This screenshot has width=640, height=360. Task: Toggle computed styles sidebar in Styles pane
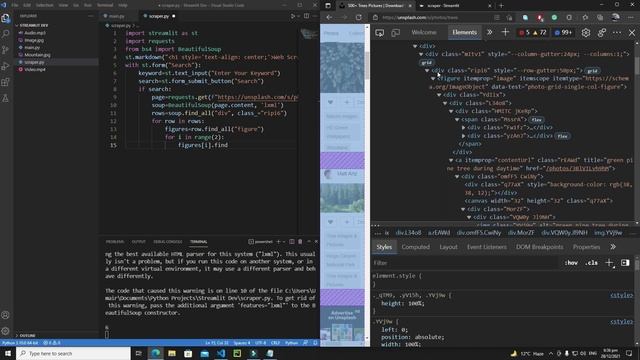625,263
